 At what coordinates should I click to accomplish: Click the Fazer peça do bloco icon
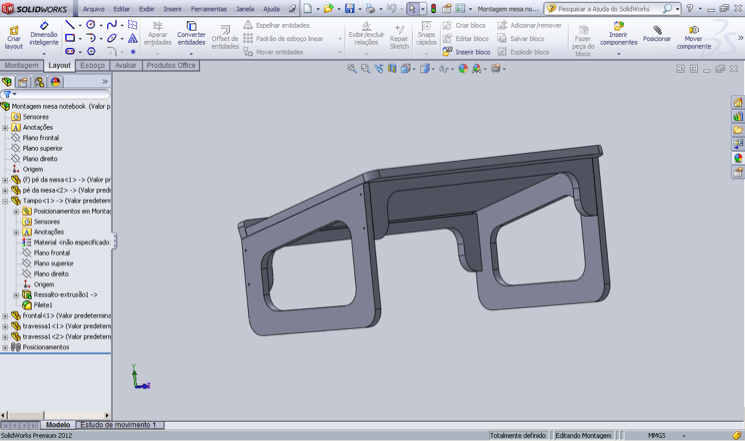pos(583,38)
